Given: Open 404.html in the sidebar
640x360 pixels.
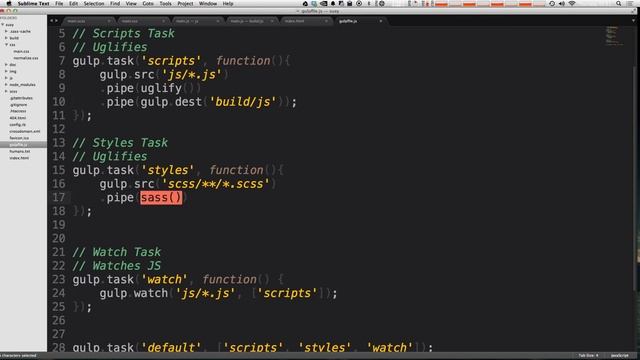Looking at the screenshot, I should [x=18, y=118].
